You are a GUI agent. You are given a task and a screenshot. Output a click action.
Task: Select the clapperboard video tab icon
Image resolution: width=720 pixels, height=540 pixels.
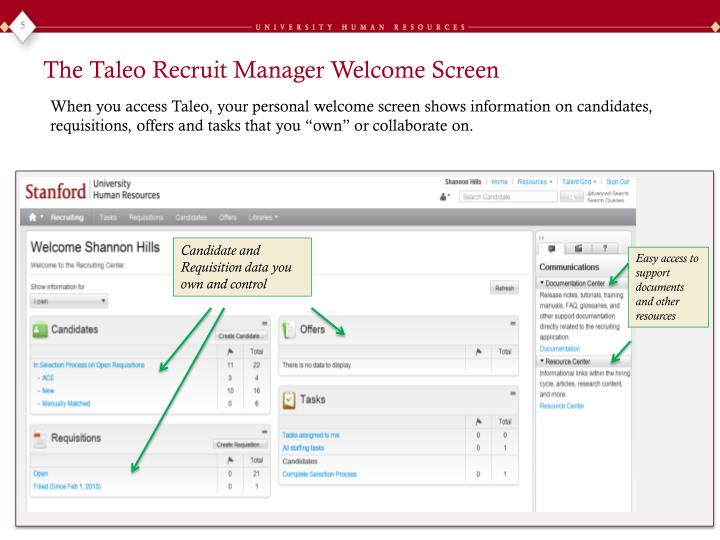click(578, 248)
